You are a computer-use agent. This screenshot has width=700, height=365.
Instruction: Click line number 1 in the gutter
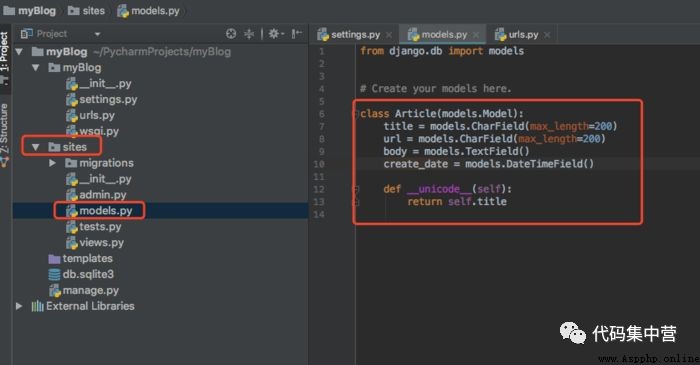point(321,51)
